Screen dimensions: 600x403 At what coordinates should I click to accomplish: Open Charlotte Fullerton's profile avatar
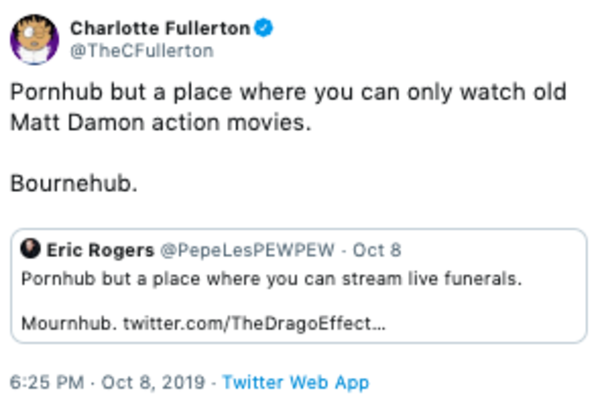34,40
